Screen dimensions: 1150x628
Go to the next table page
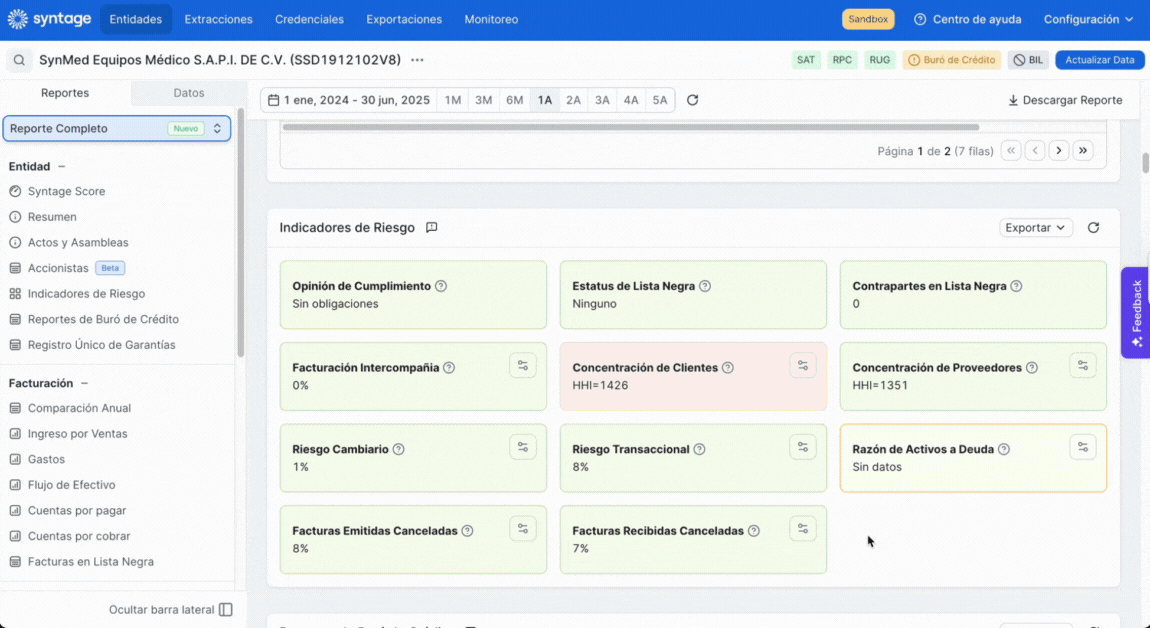[x=1059, y=151]
